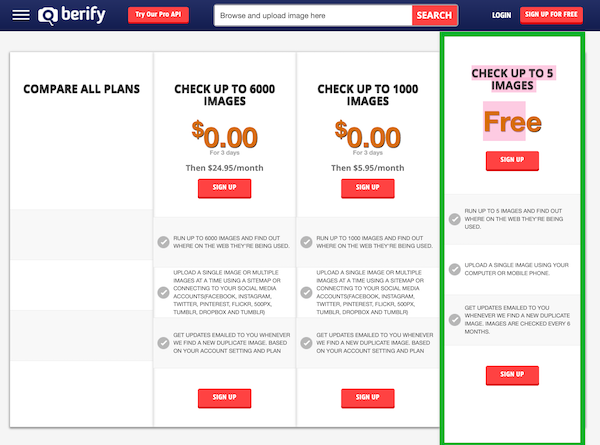
Task: Open the hamburger menu icon
Action: (x=21, y=15)
